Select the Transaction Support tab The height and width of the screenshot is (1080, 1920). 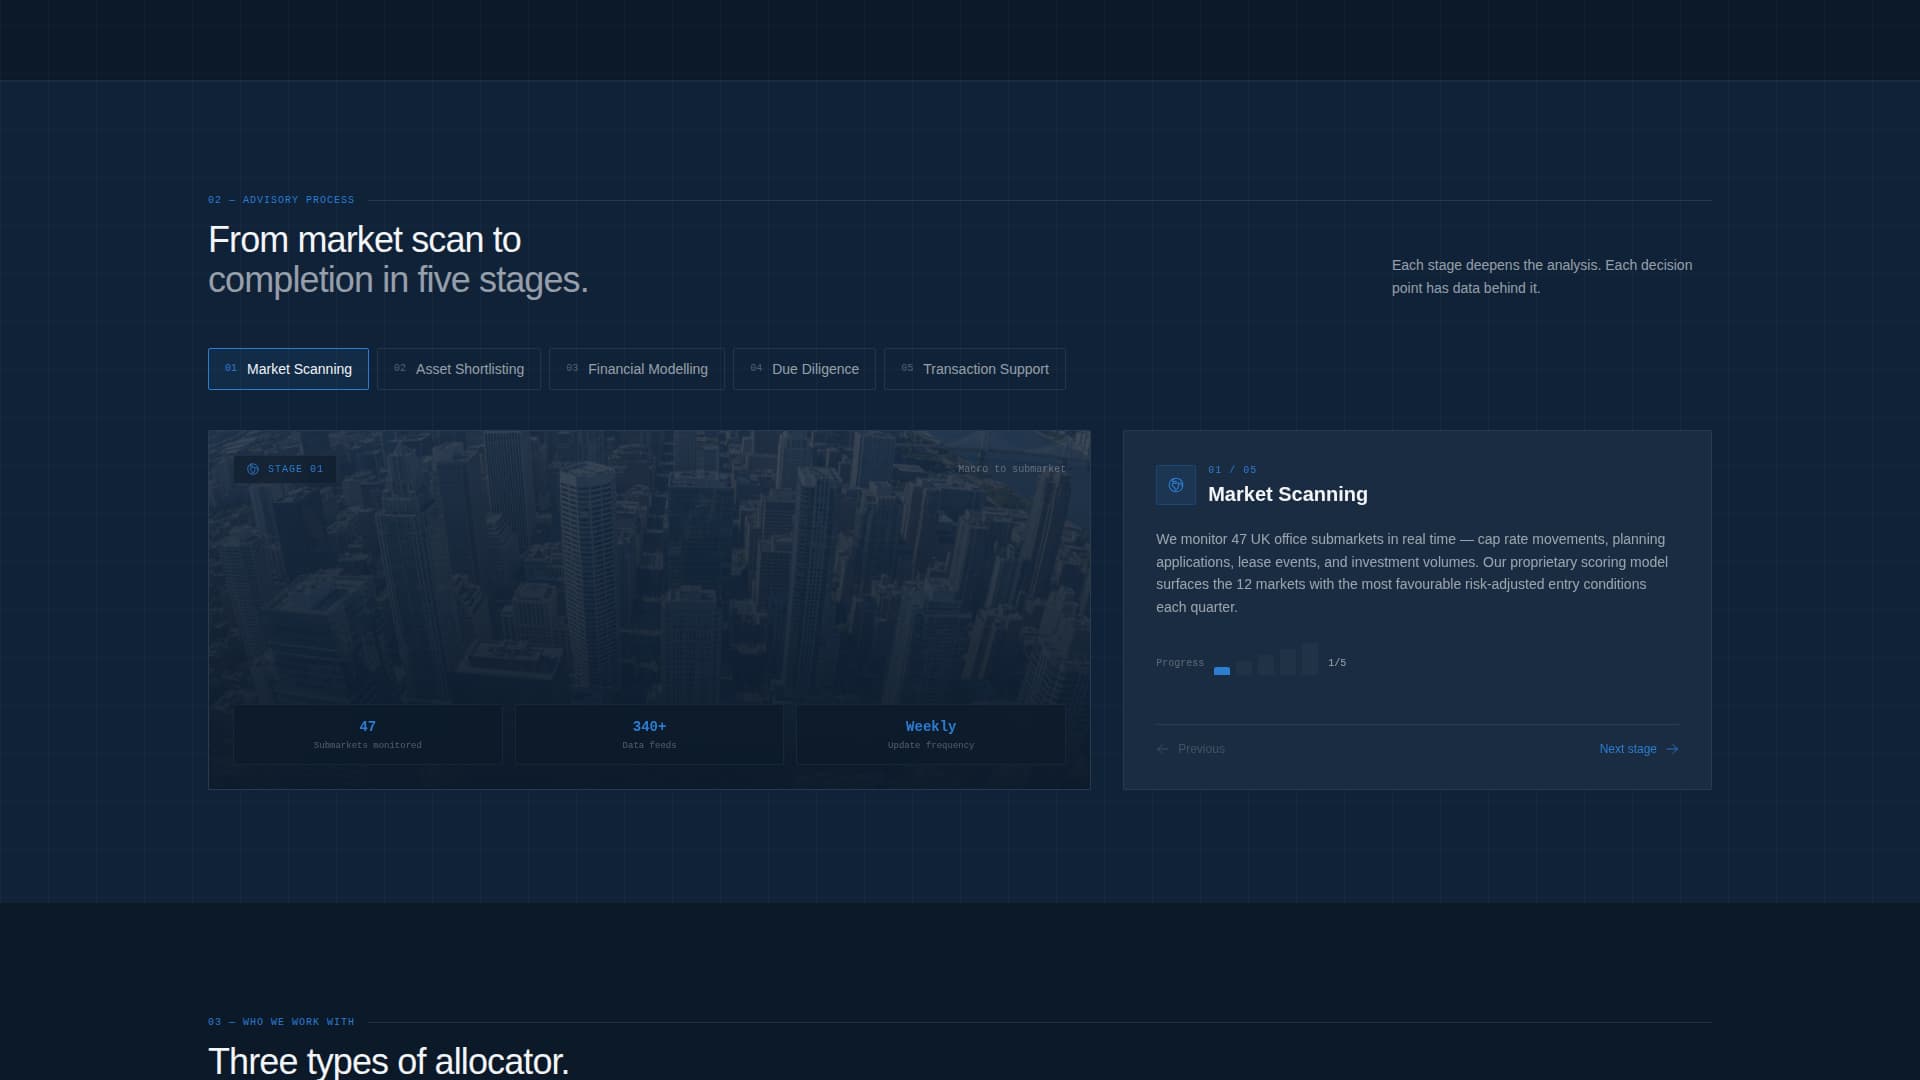tap(974, 369)
